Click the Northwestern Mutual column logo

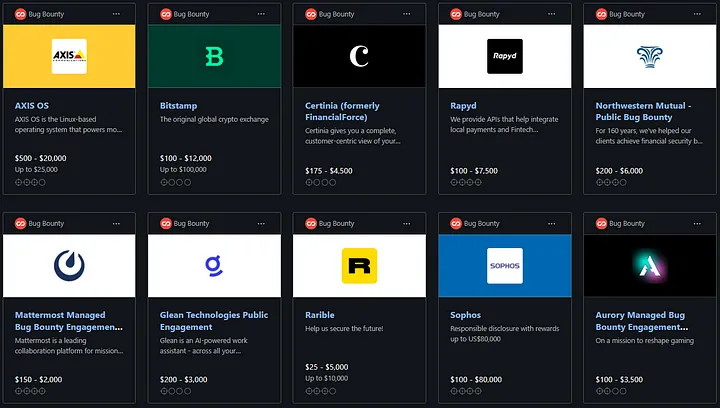click(x=649, y=56)
